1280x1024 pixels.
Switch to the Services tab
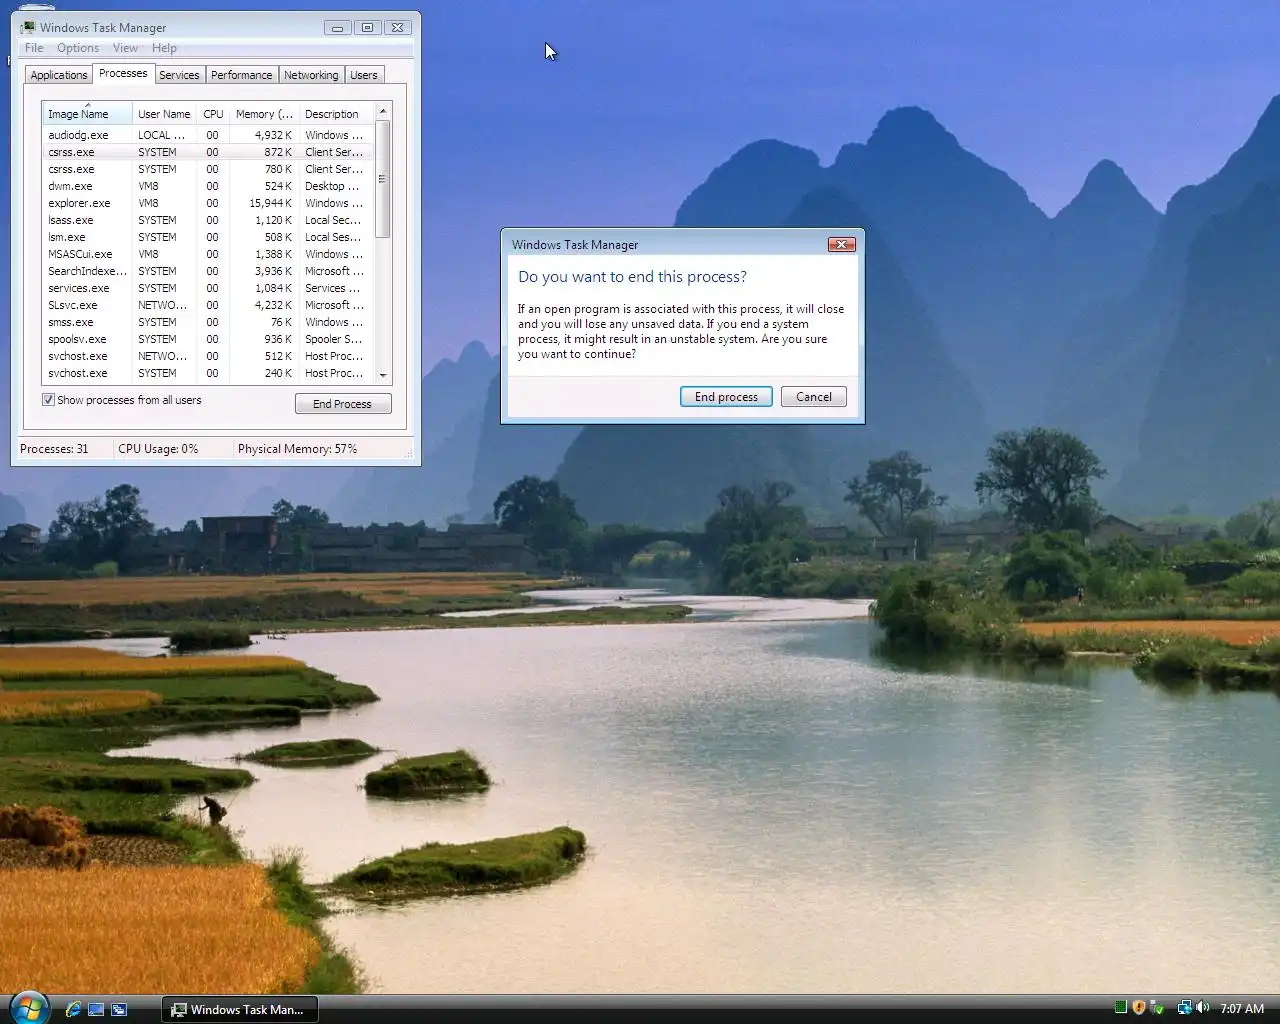coord(179,75)
